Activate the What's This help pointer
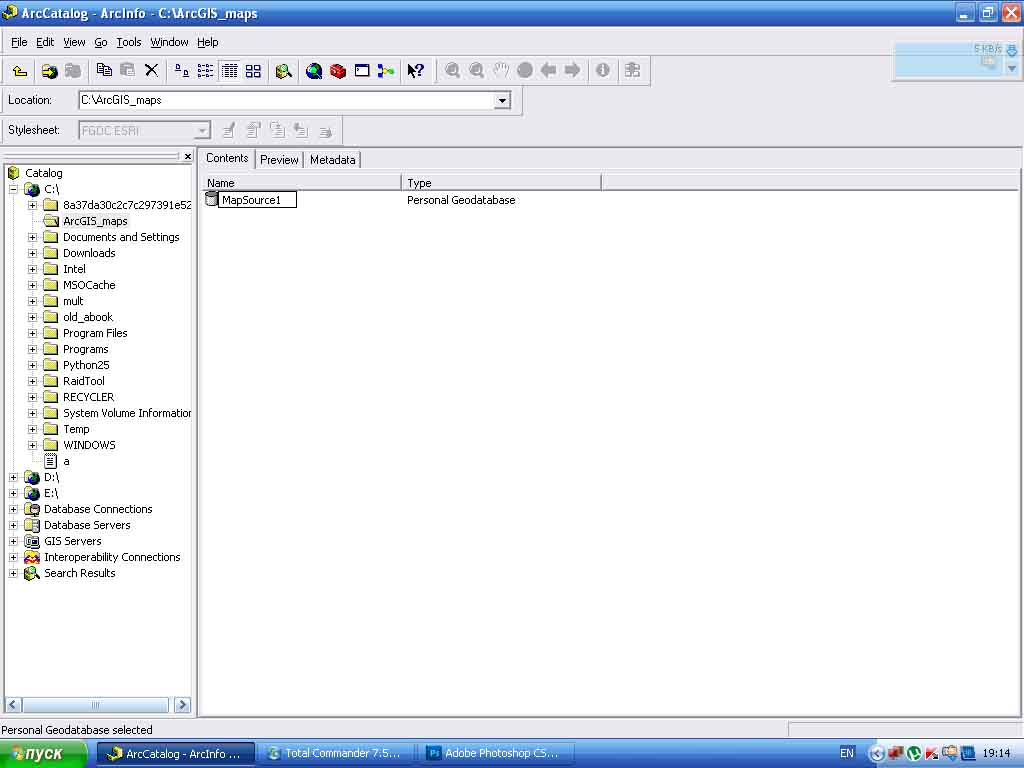Viewport: 1024px width, 768px height. click(x=415, y=71)
